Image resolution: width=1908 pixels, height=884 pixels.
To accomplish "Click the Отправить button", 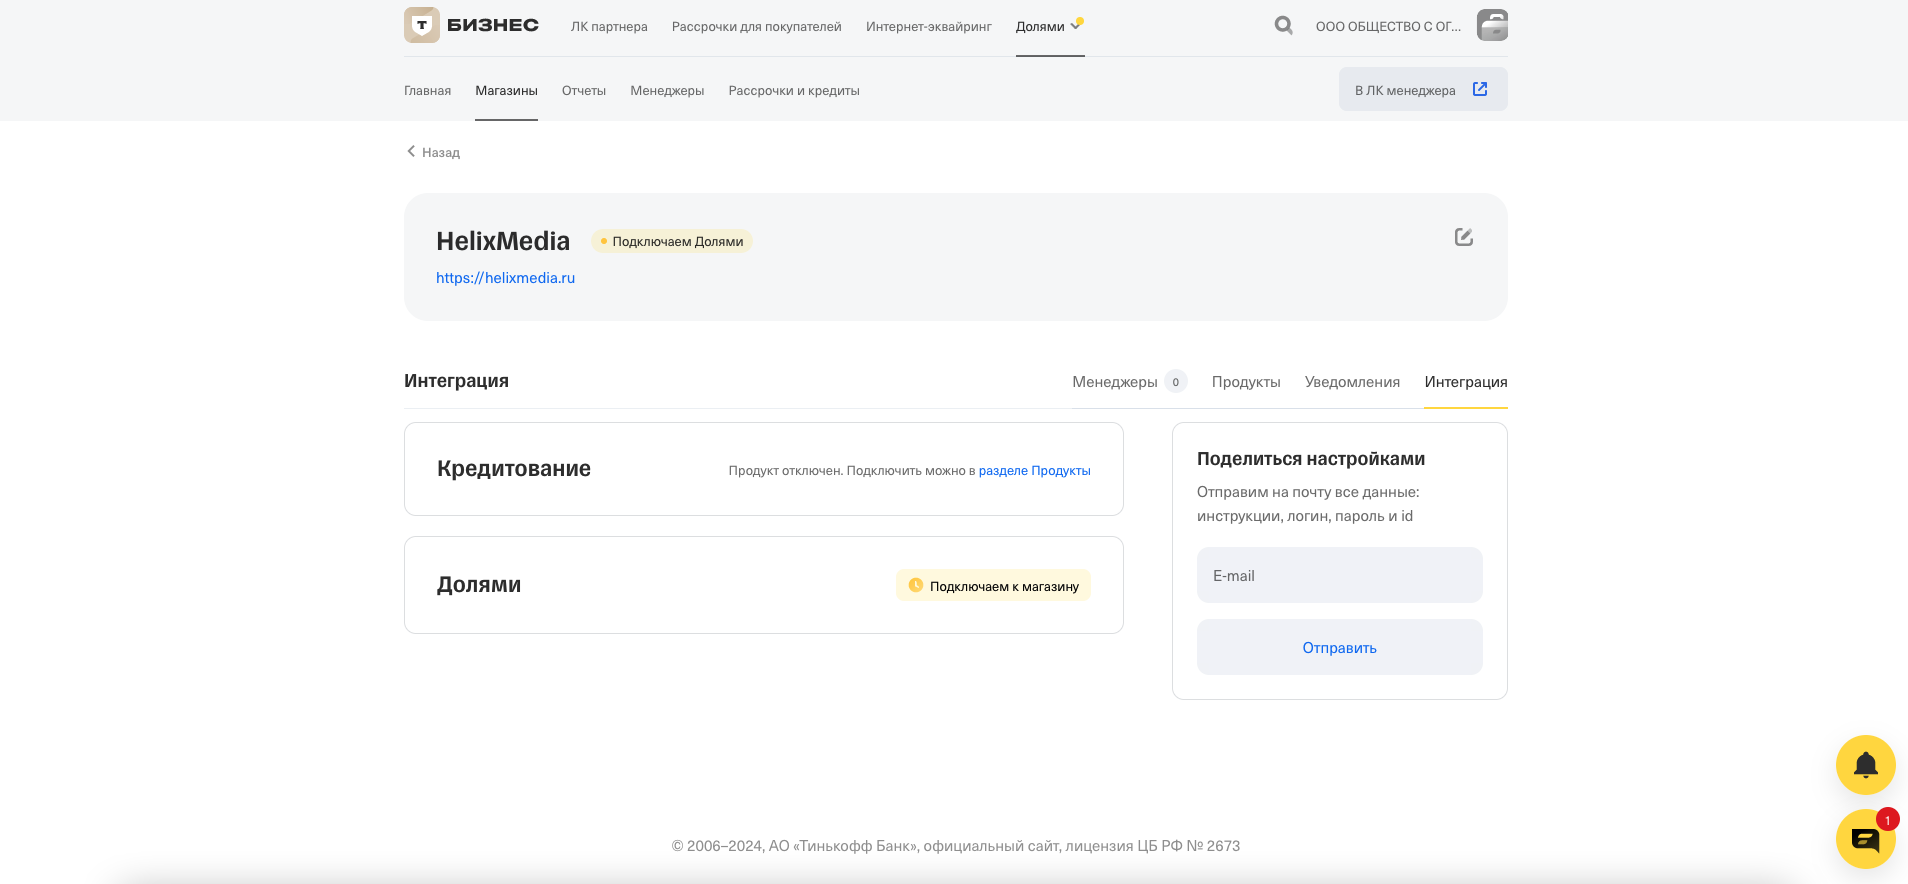I will [1340, 647].
